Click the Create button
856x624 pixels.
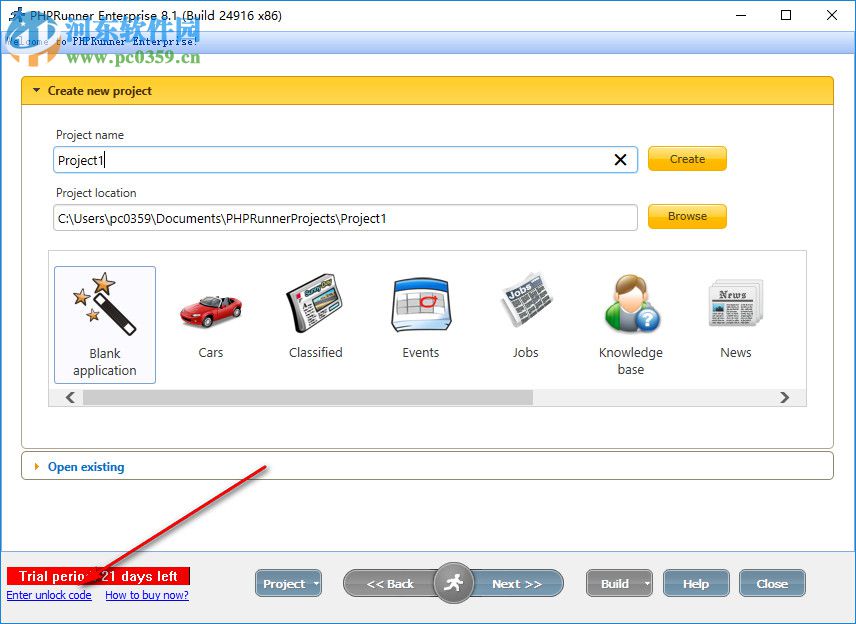(x=687, y=158)
